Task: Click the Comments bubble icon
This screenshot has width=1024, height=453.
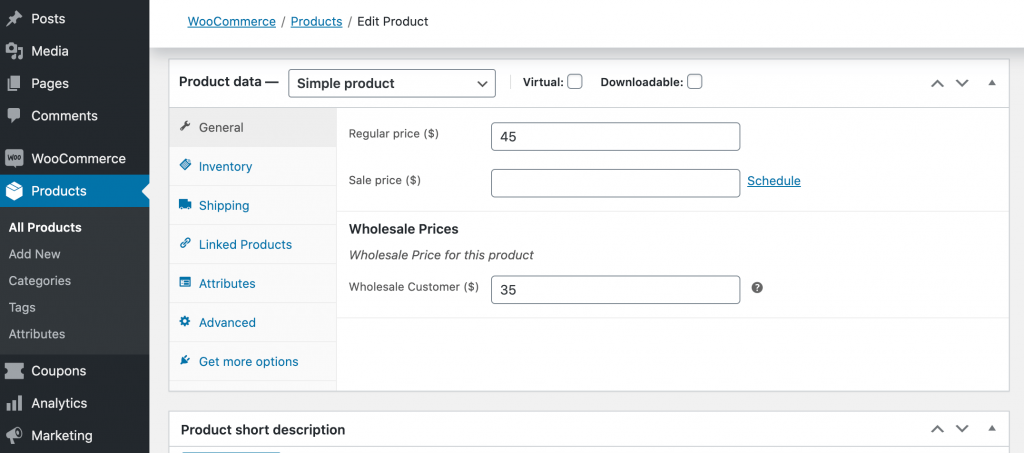Action: [x=14, y=116]
